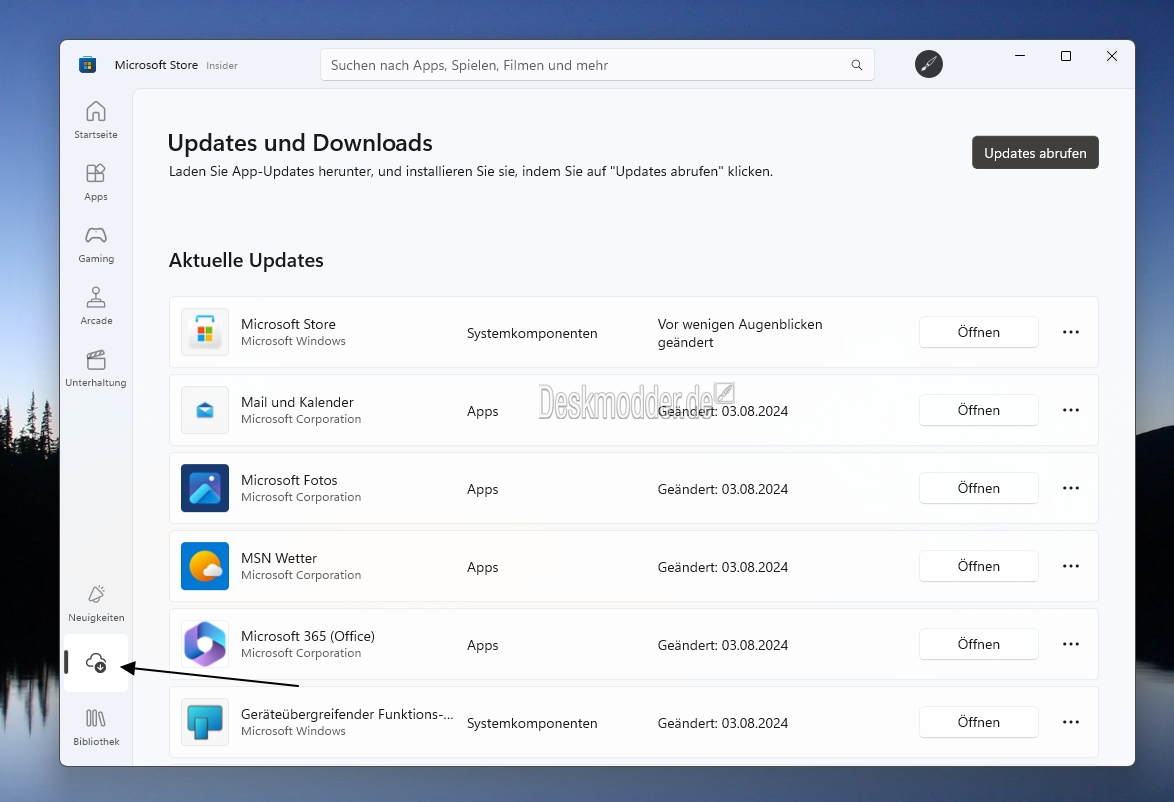Click the Microsoft Store app icon in list
Image resolution: width=1174 pixels, height=802 pixels.
[205, 332]
